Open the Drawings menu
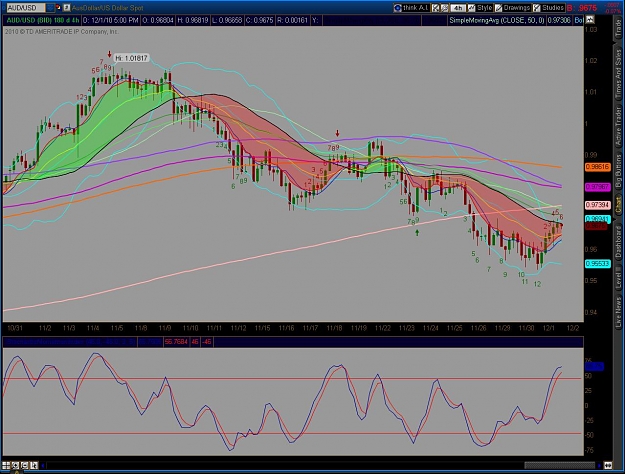This screenshot has width=625, height=474. click(x=513, y=8)
